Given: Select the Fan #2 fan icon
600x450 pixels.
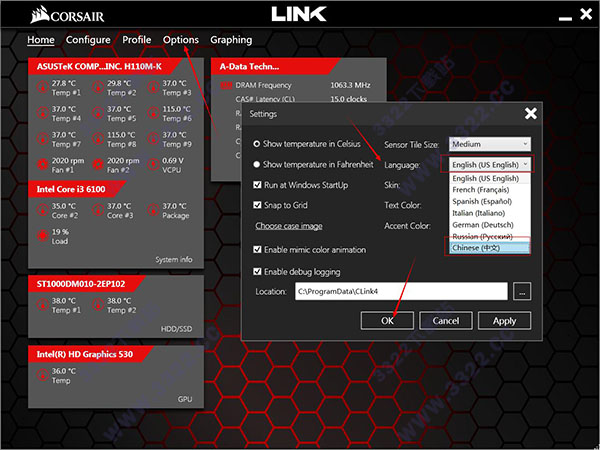Looking at the screenshot, I should (98, 165).
